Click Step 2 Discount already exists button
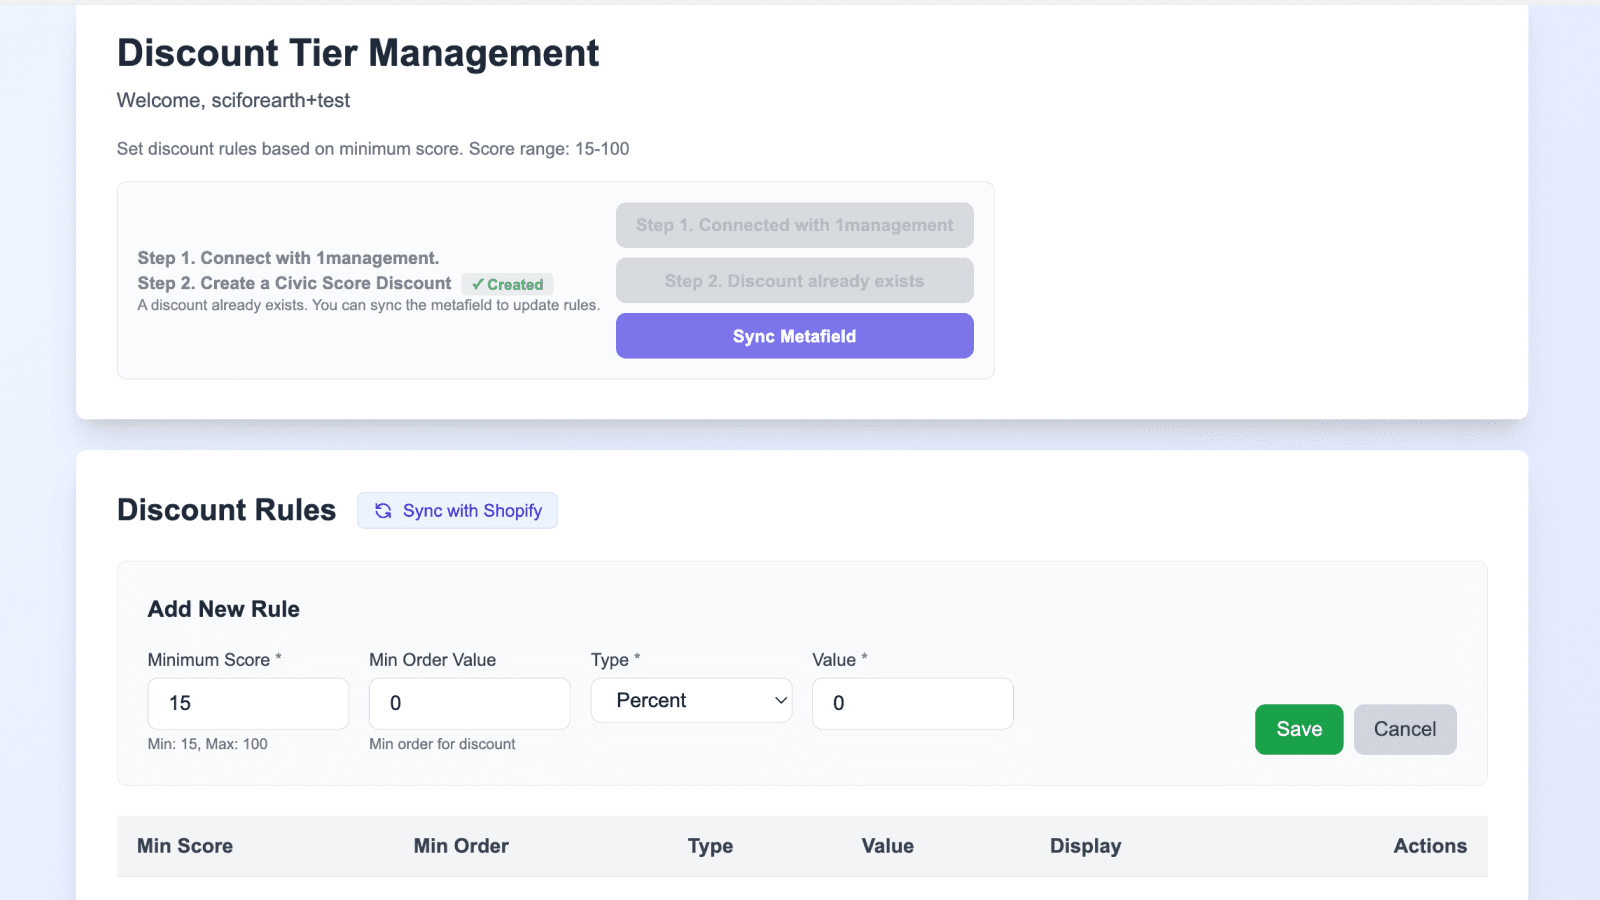 pos(795,281)
